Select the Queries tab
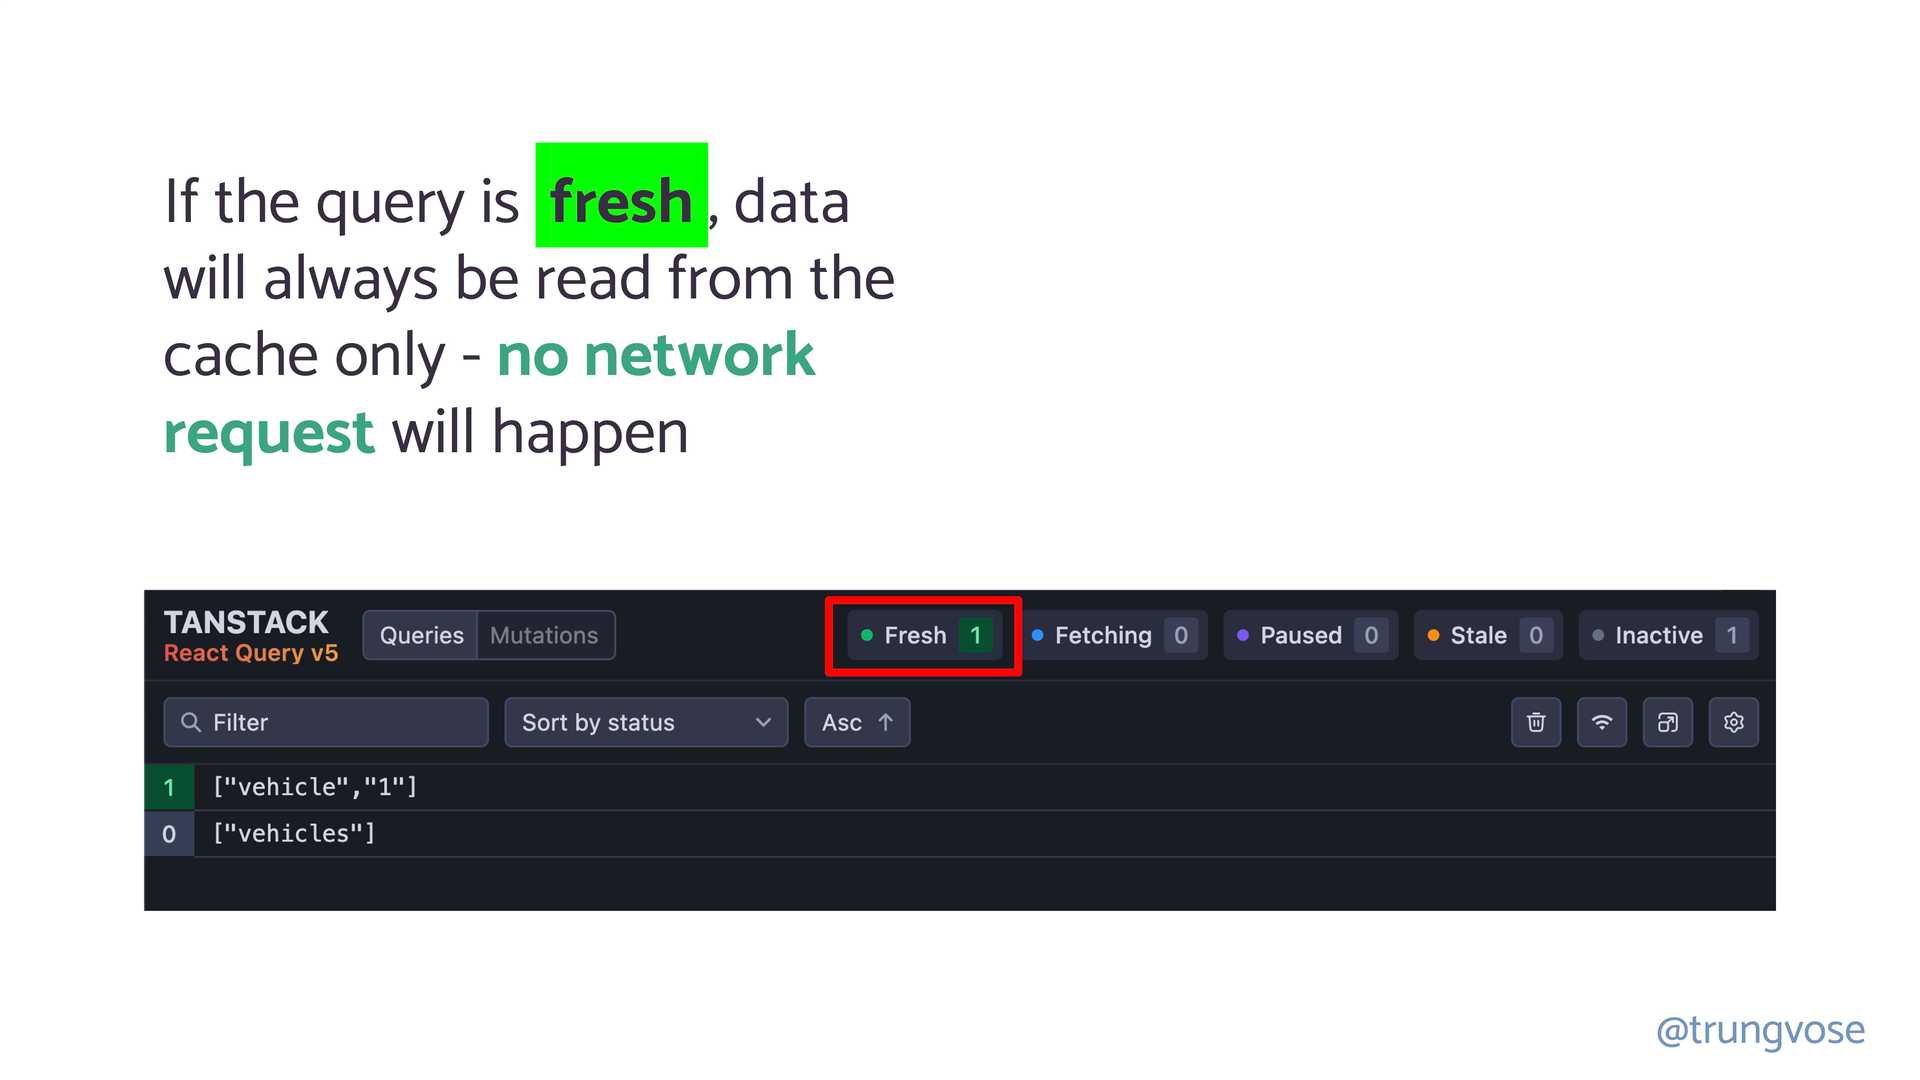The width and height of the screenshot is (1920, 1080). point(419,636)
